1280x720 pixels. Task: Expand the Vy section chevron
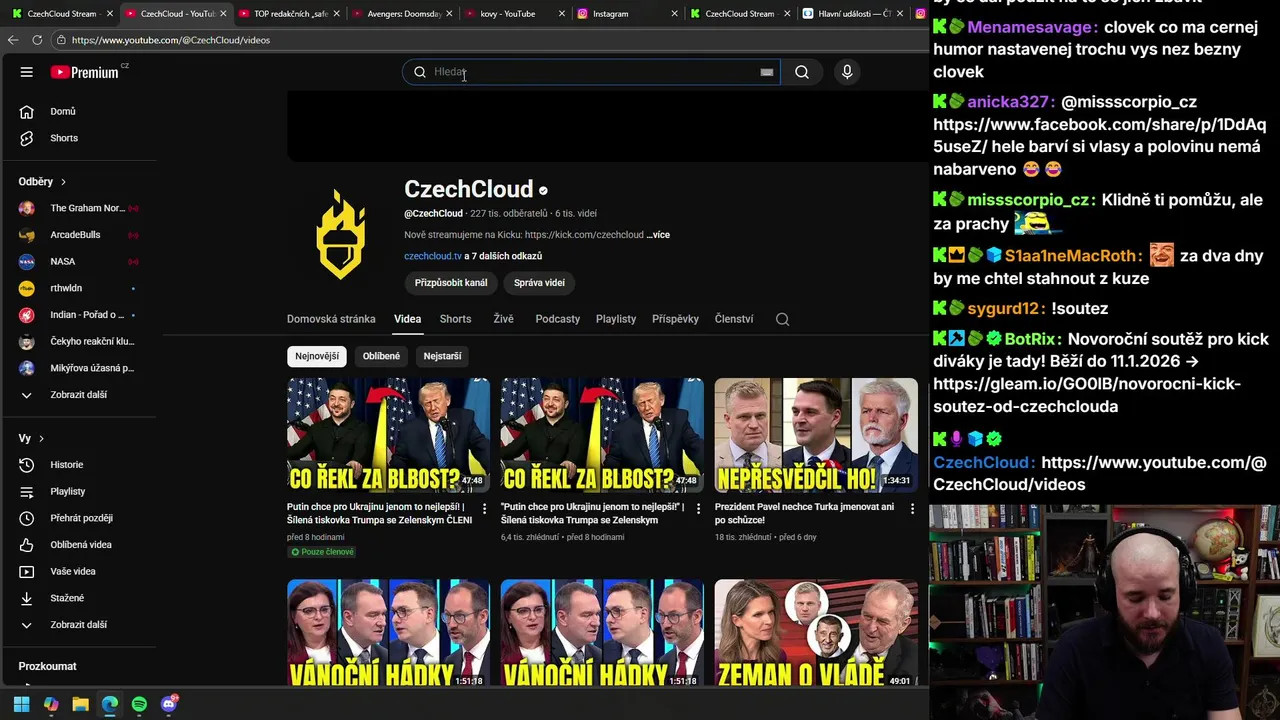pyautogui.click(x=41, y=439)
